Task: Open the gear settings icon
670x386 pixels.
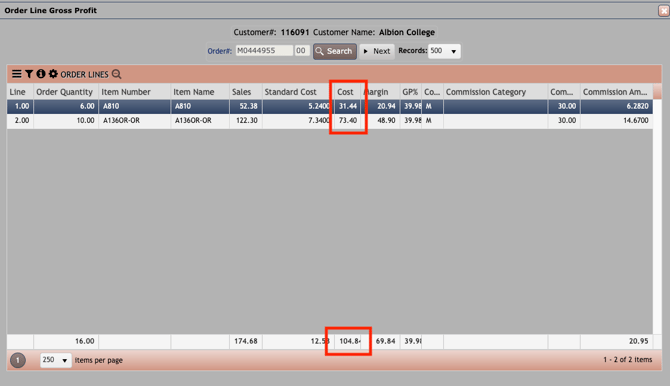Action: click(53, 74)
